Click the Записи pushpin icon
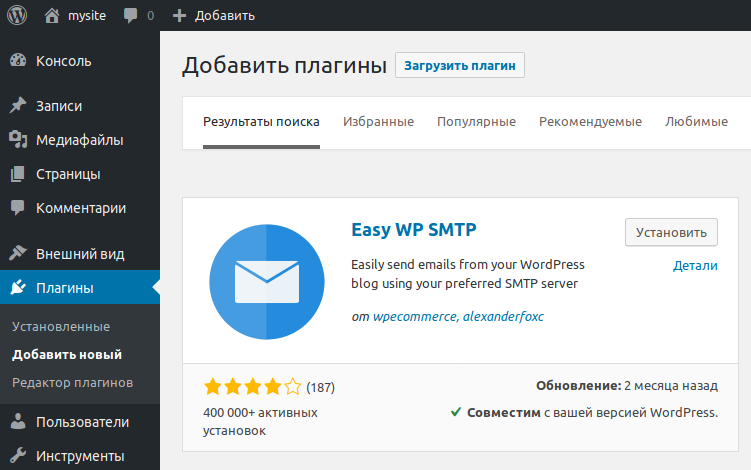Screen dimensions: 751x470 click(18, 105)
